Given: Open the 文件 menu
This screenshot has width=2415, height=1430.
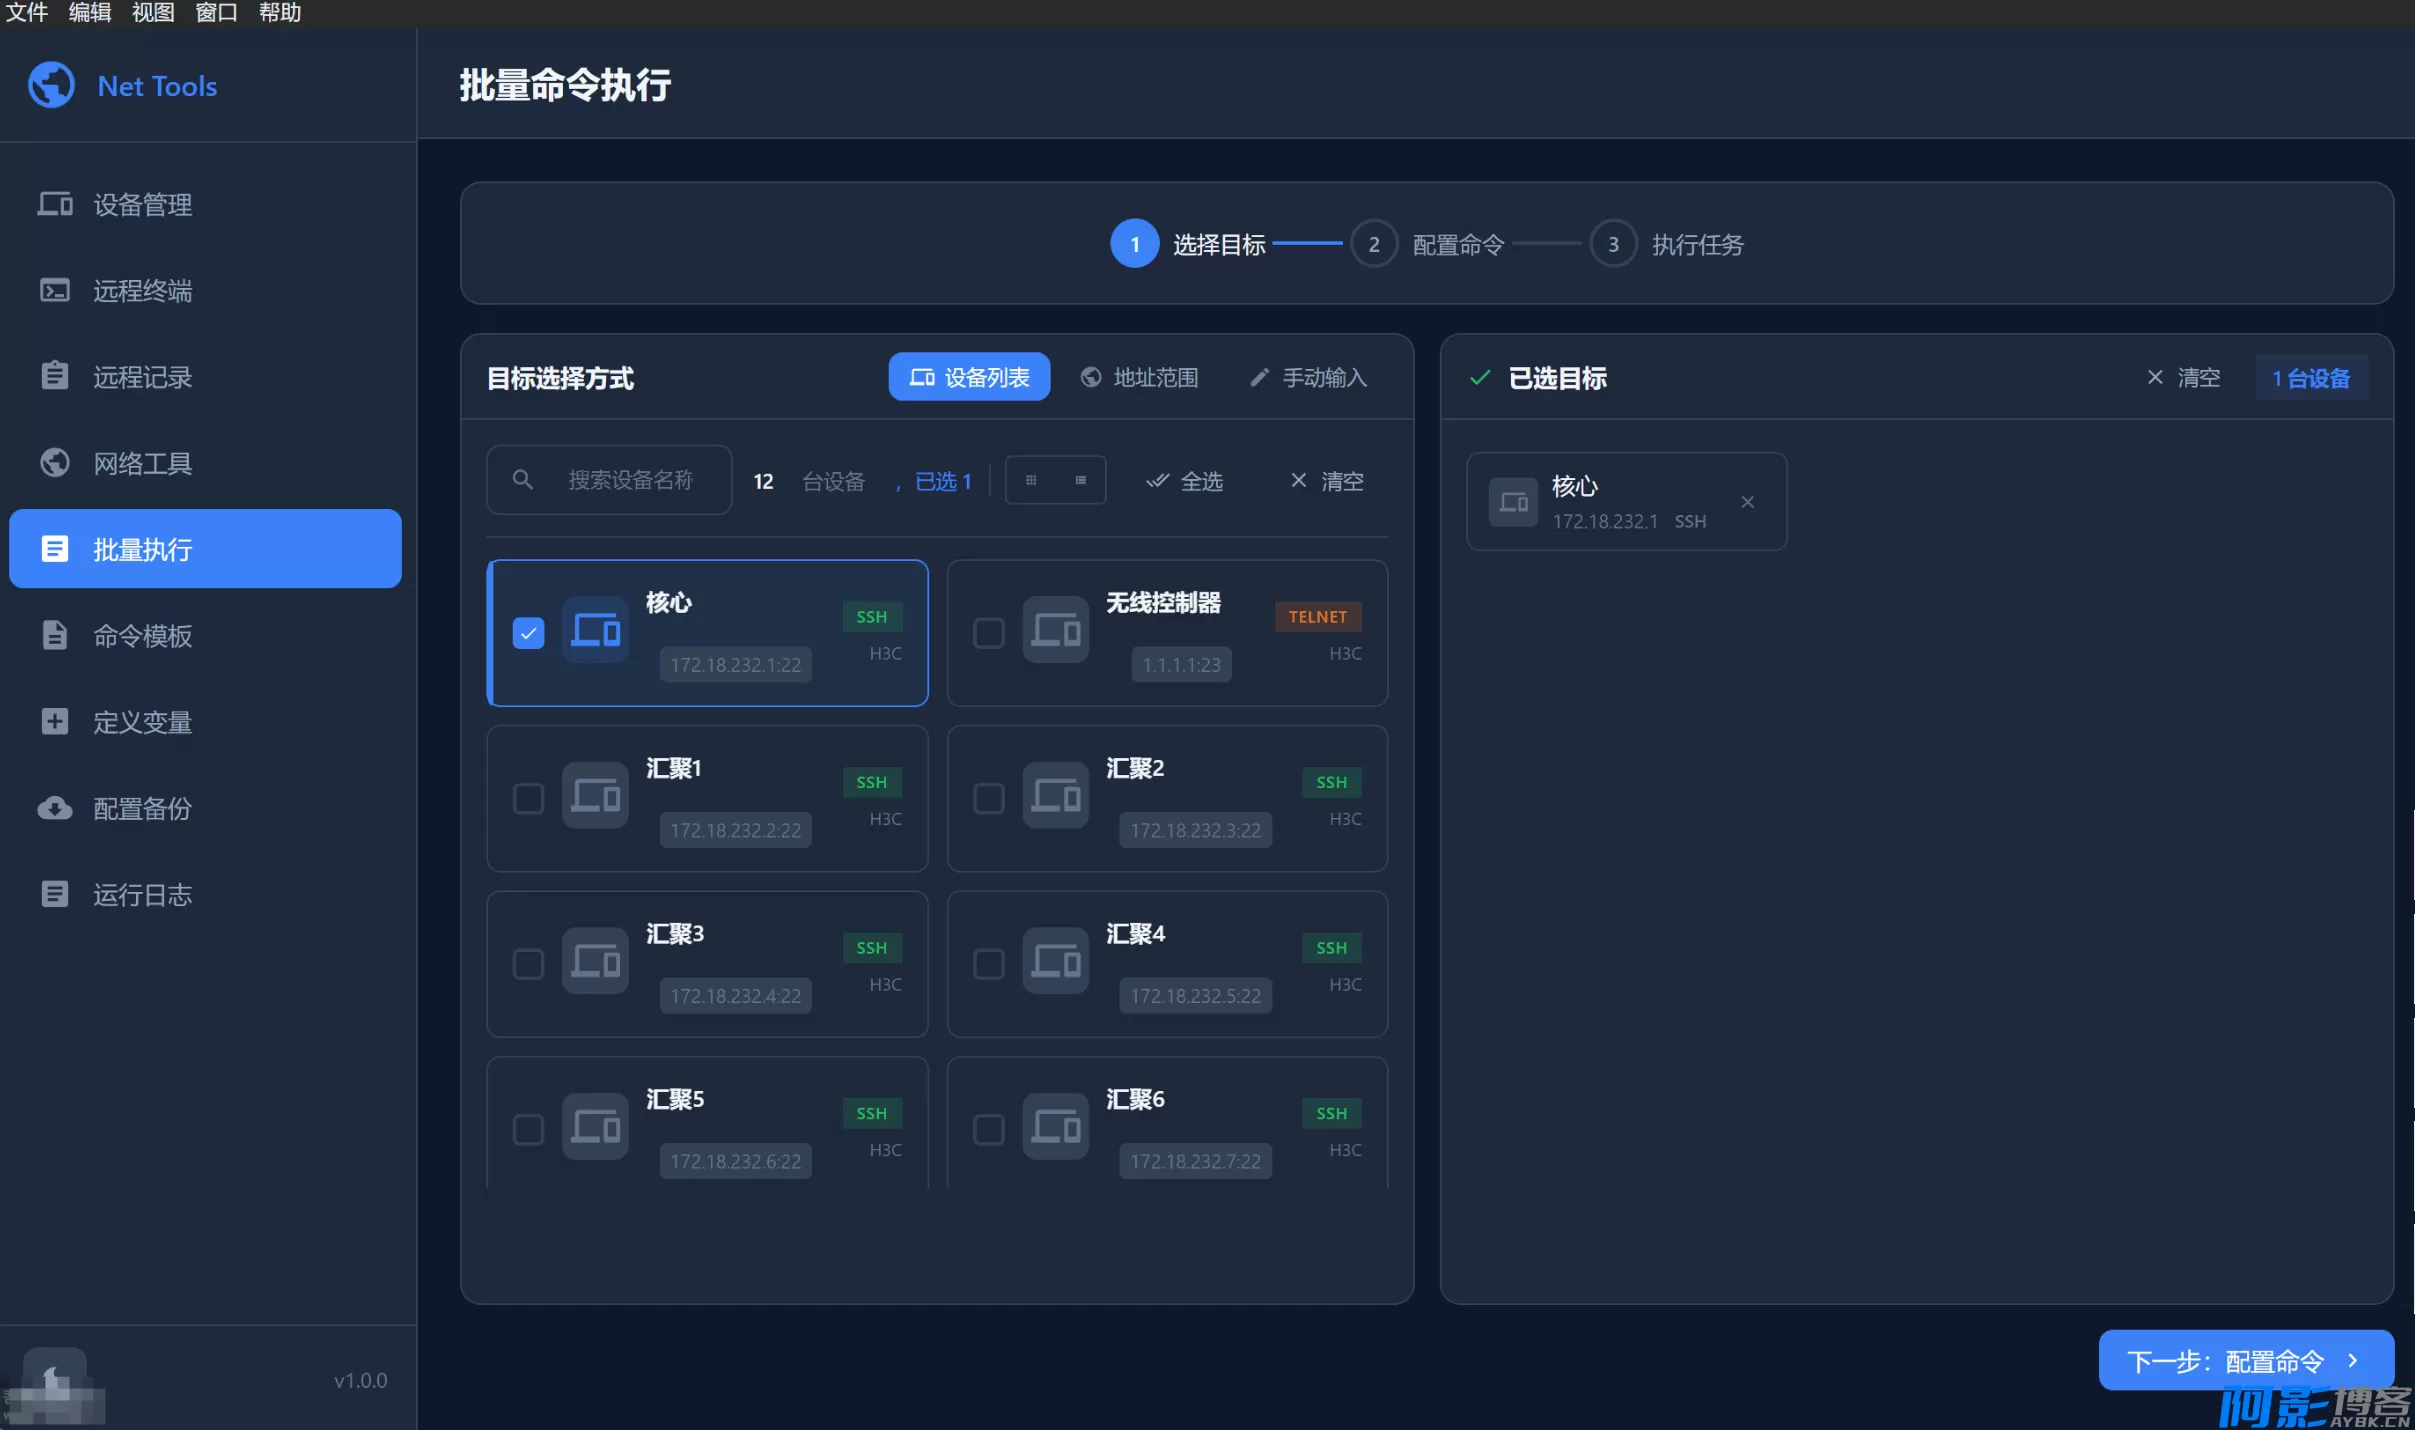Looking at the screenshot, I should (x=26, y=13).
